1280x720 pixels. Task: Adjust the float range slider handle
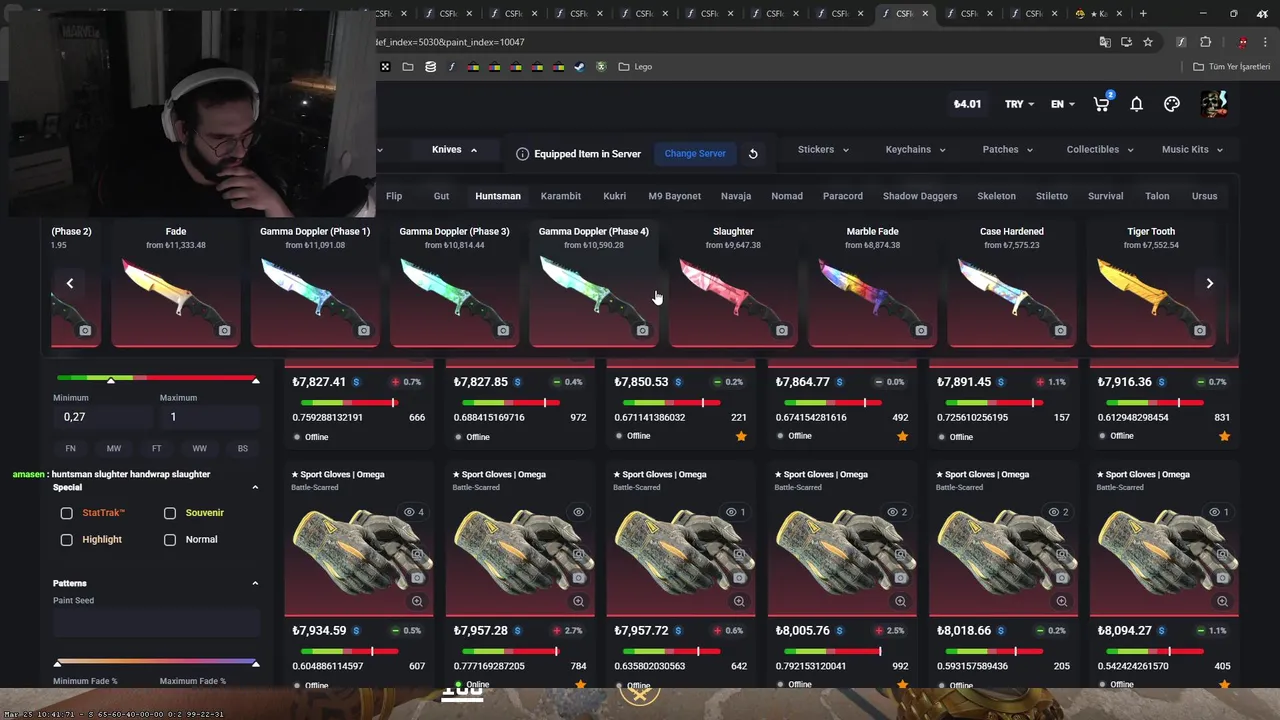click(111, 380)
